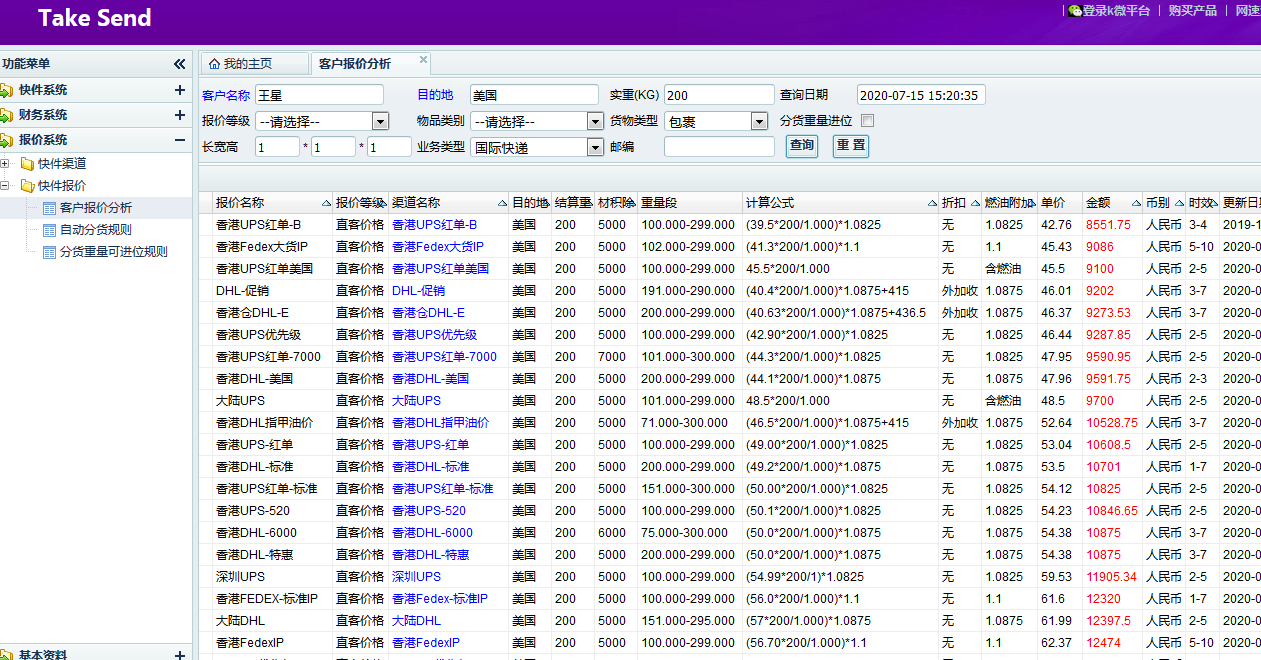Click the 分货重量可进位规则 table icon

point(50,252)
